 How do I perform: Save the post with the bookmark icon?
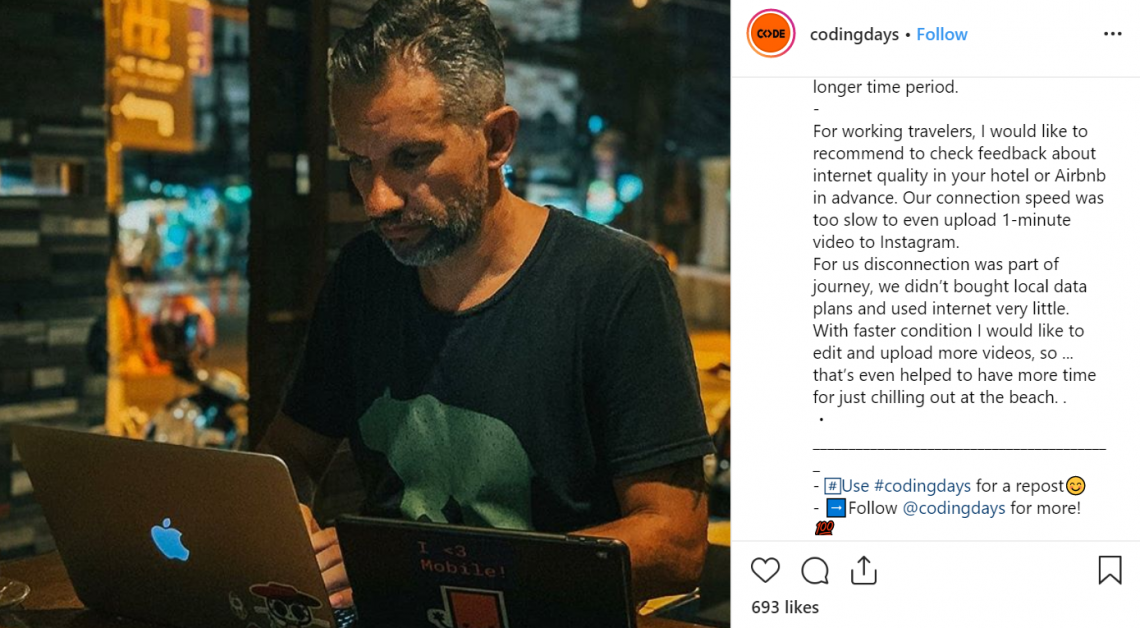coord(1109,571)
